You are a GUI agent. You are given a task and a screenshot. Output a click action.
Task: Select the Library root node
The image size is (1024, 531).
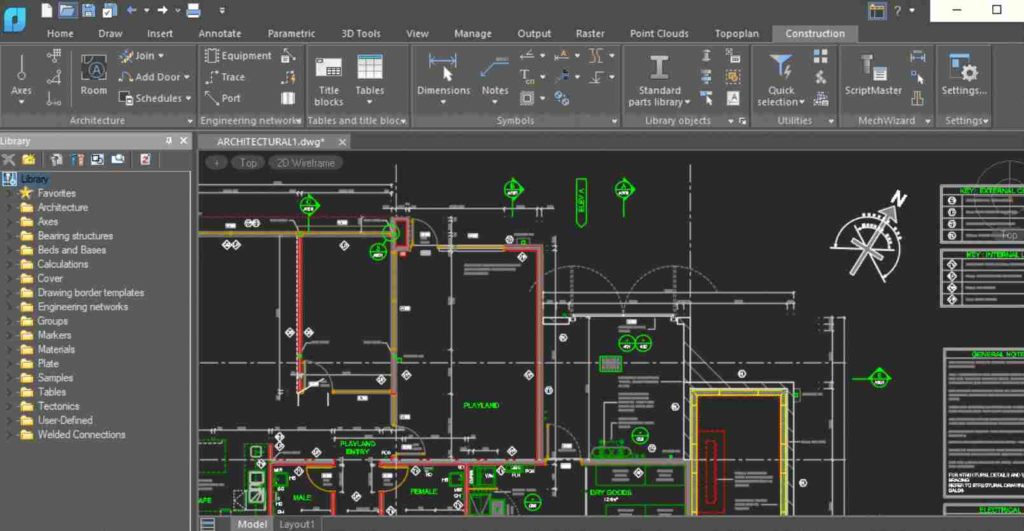tap(34, 179)
